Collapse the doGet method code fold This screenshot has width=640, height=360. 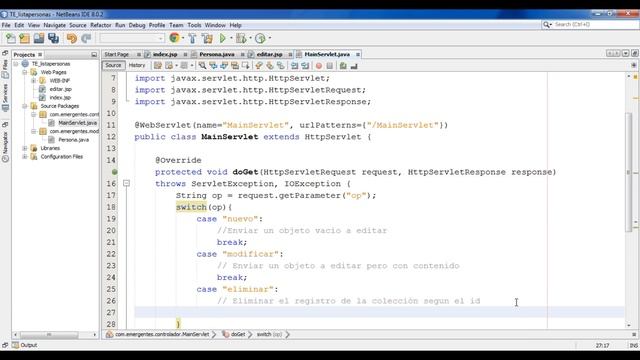point(127,184)
